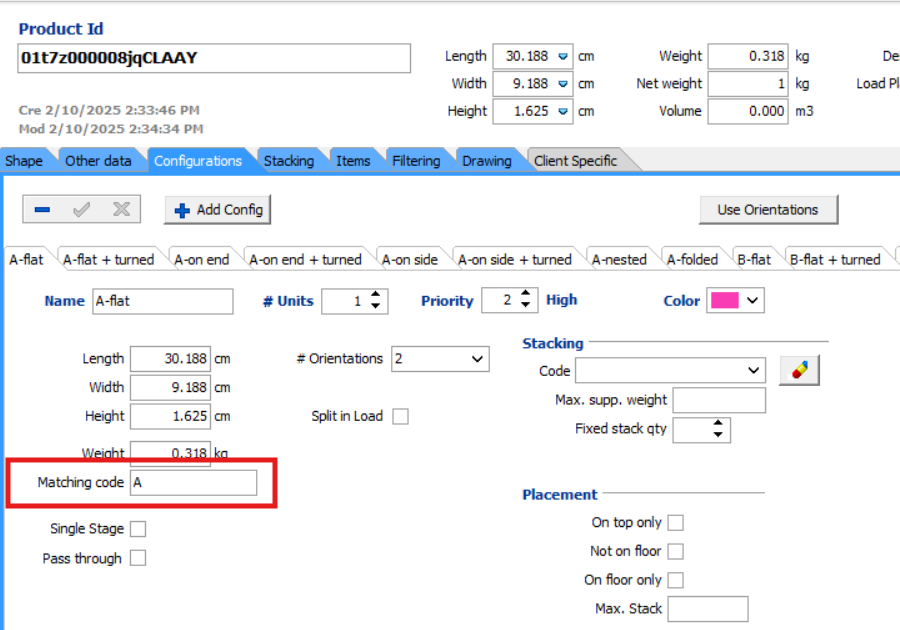The width and height of the screenshot is (900, 630).
Task: Cancel edits using the X icon
Action: [120, 209]
